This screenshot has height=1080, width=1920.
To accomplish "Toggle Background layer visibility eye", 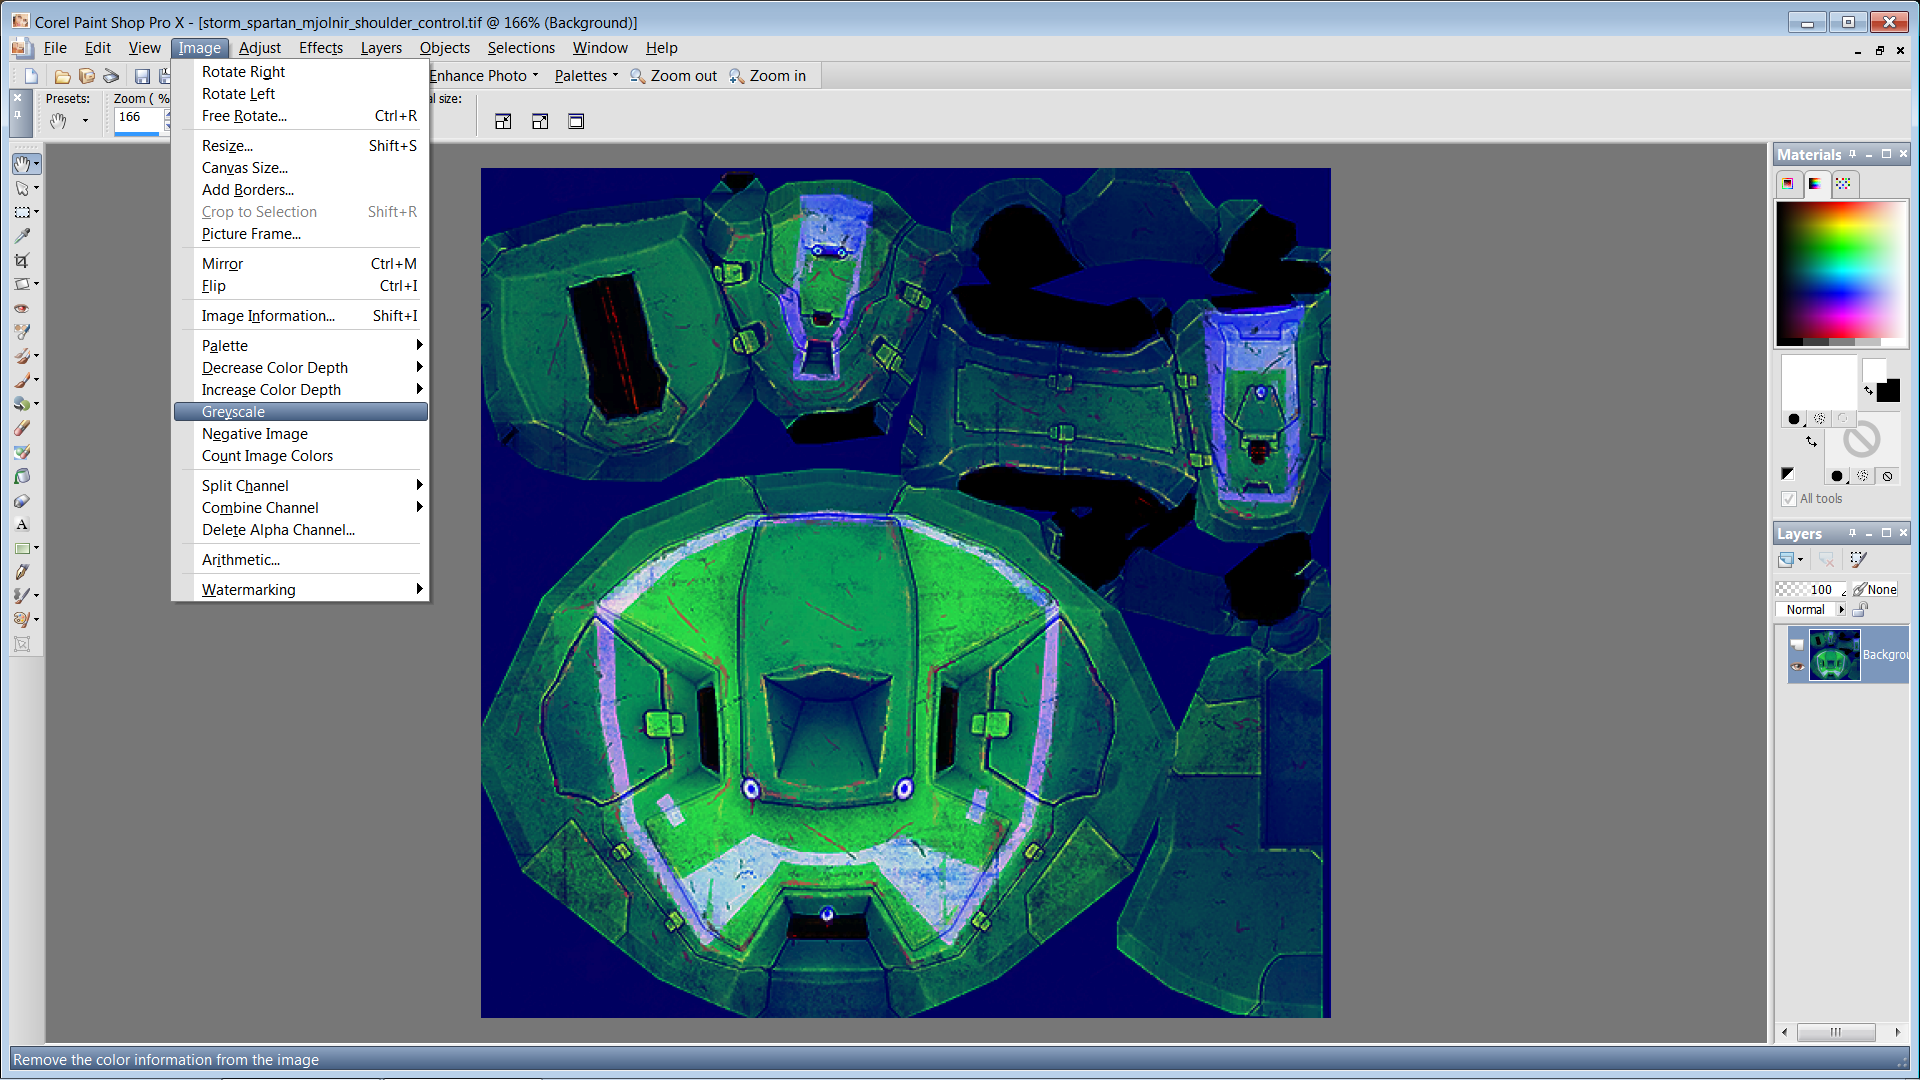I will [x=1798, y=667].
